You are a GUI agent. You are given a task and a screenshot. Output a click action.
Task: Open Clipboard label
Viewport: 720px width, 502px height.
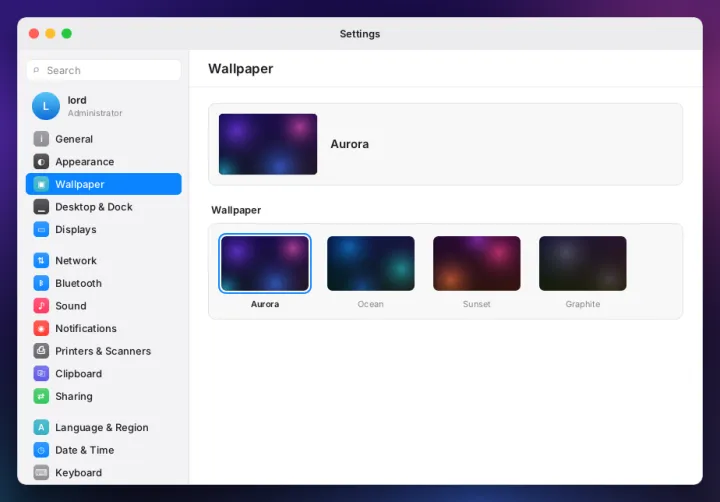pyautogui.click(x=79, y=373)
